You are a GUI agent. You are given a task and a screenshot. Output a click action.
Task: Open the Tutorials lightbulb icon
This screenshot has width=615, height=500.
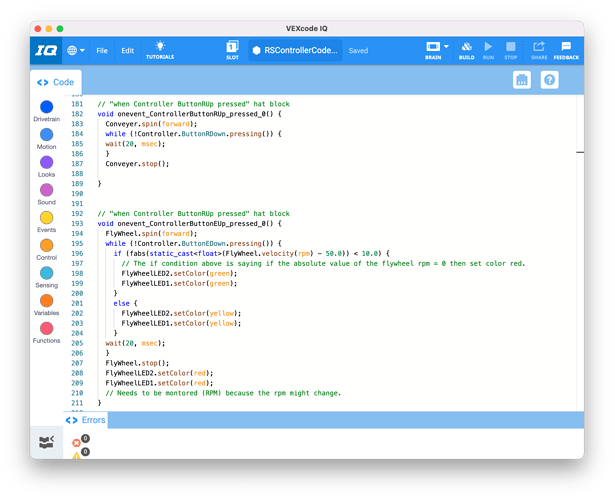(x=160, y=50)
